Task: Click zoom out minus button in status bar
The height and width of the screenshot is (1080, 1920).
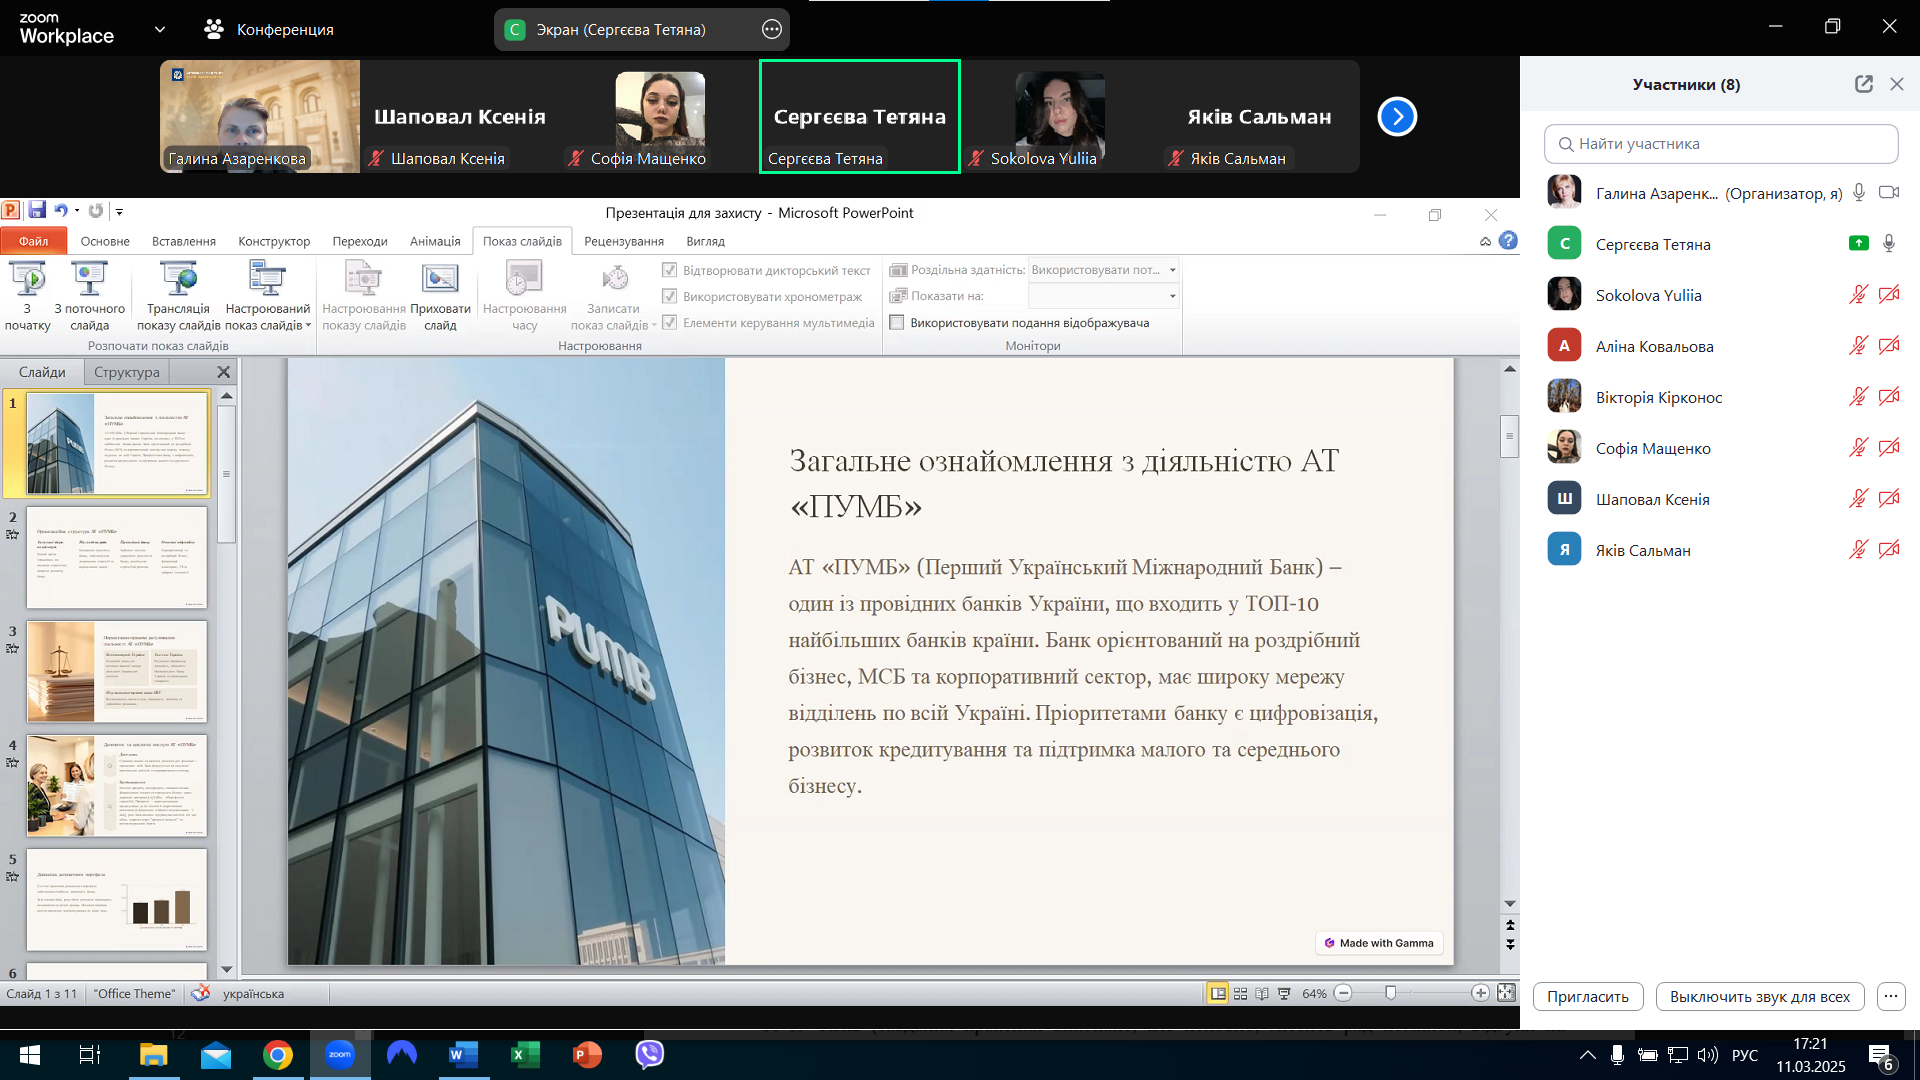Action: (x=1344, y=993)
